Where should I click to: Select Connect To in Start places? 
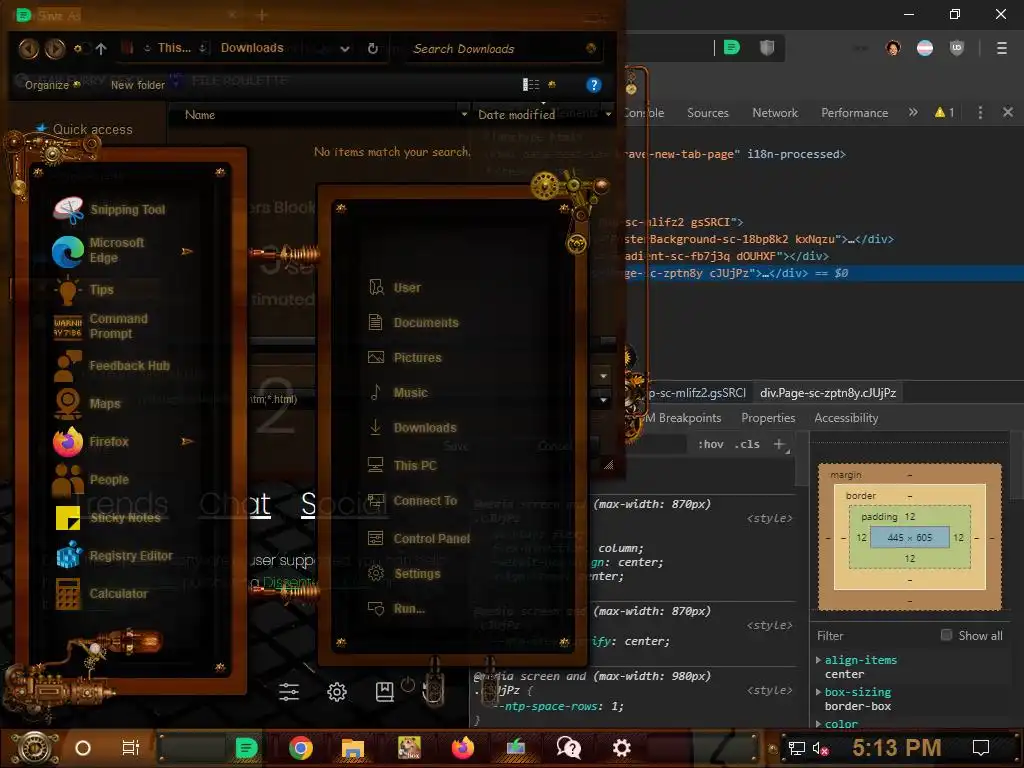(x=412, y=501)
